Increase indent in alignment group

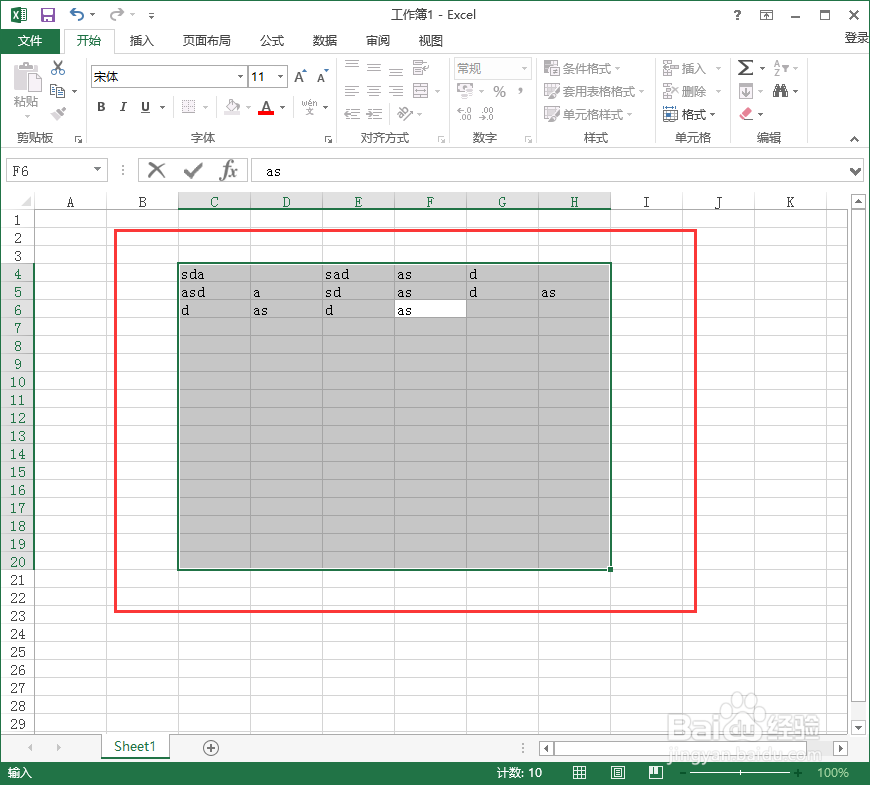[x=375, y=114]
